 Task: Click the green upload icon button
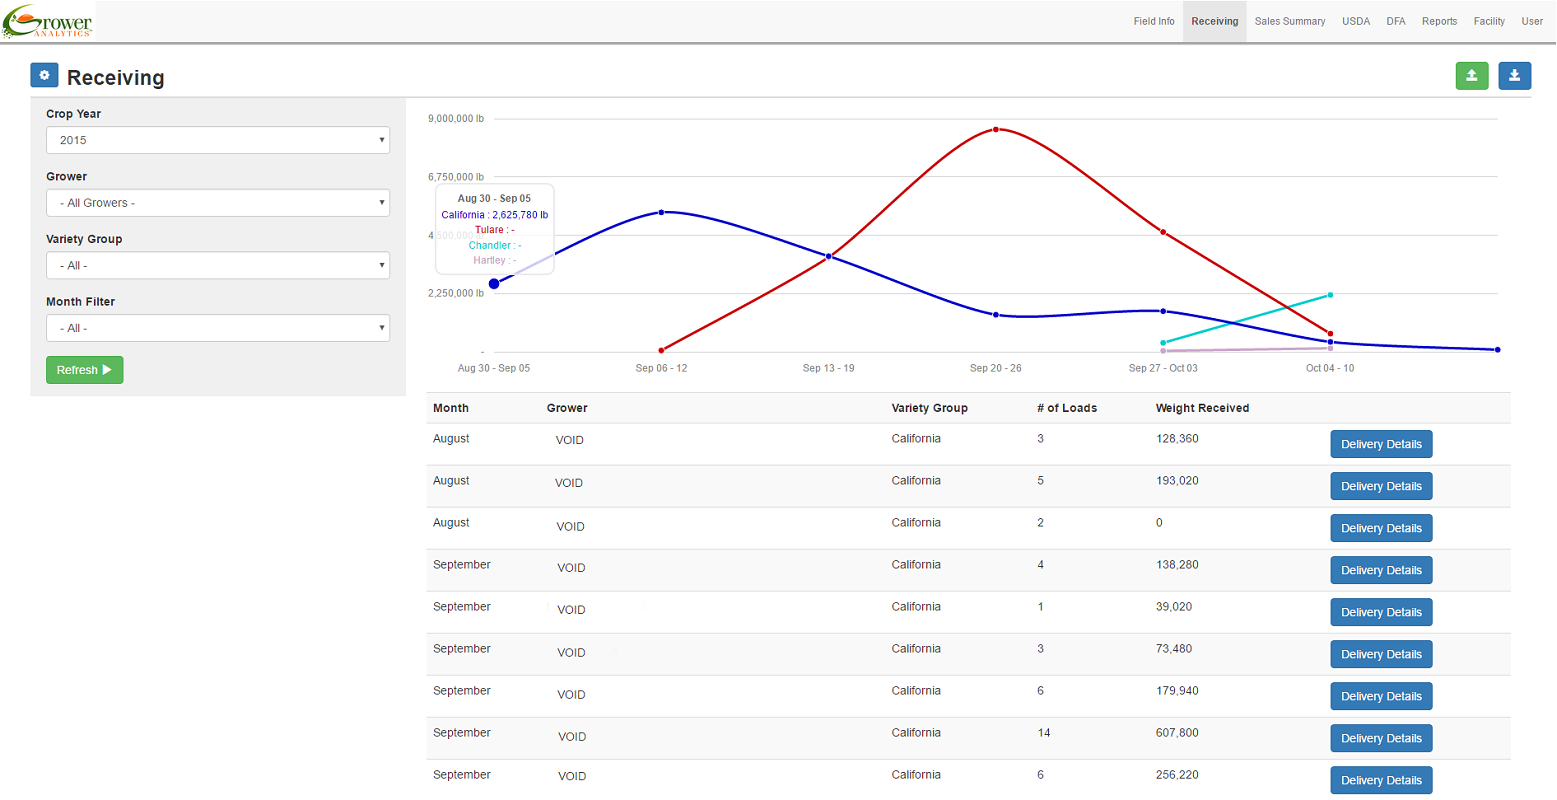[x=1471, y=76]
